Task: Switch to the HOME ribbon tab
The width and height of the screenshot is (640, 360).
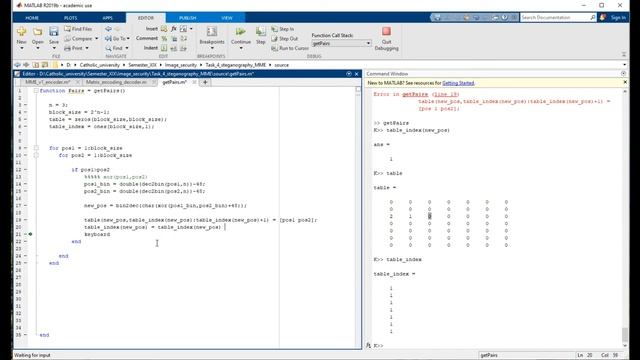Action: point(32,18)
